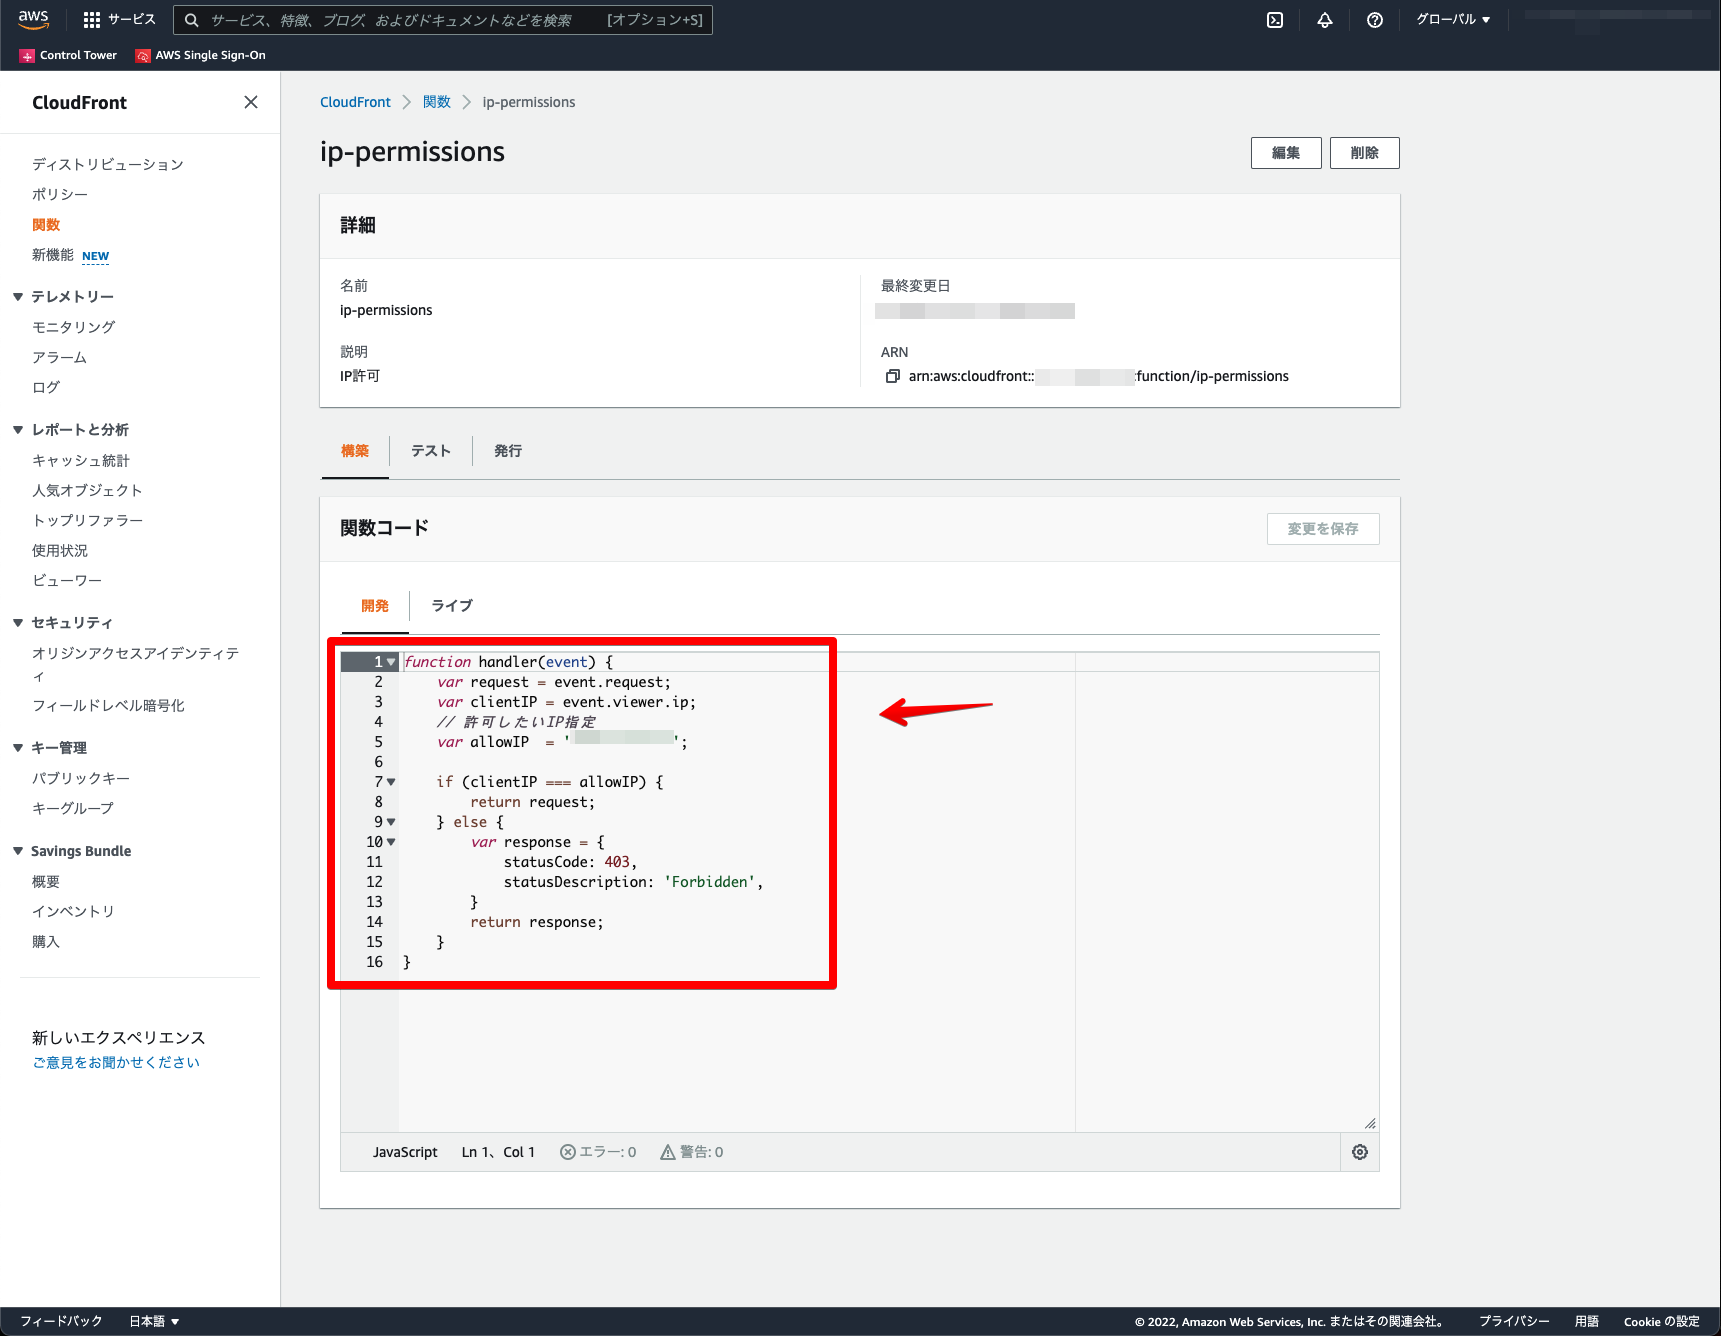
Task: Collapse the Savings Bundle section
Action: 18,851
